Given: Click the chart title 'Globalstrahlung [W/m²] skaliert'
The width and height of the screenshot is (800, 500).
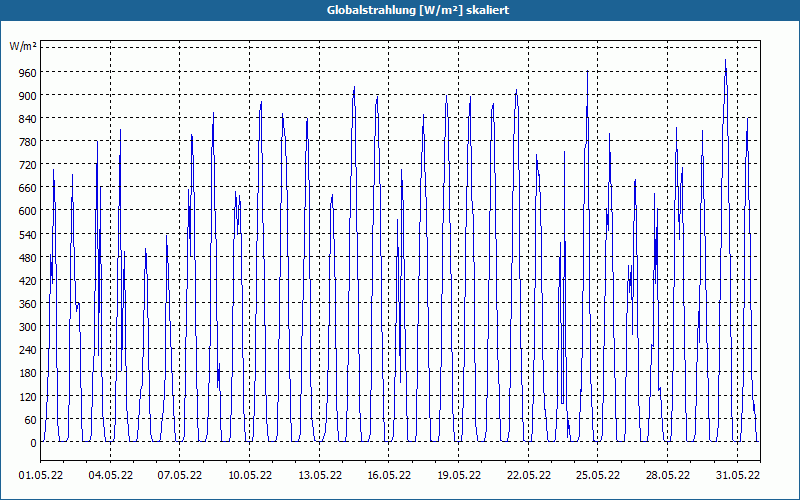Looking at the screenshot, I should click(418, 10).
